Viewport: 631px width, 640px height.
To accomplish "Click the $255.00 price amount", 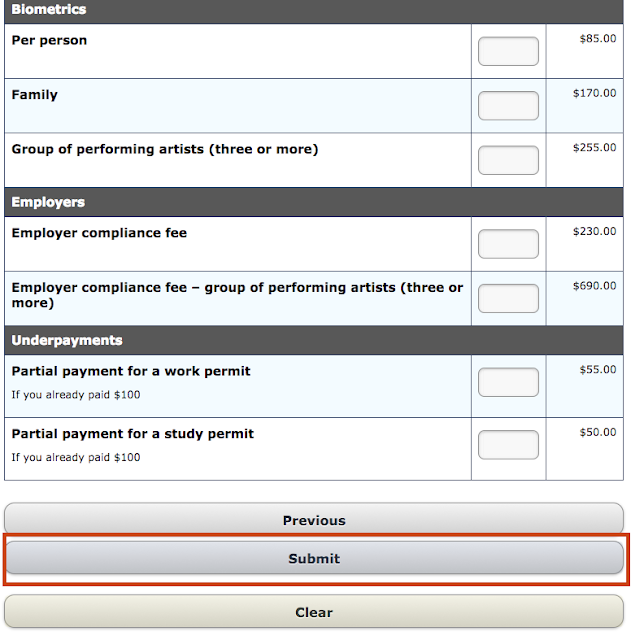I will [595, 148].
